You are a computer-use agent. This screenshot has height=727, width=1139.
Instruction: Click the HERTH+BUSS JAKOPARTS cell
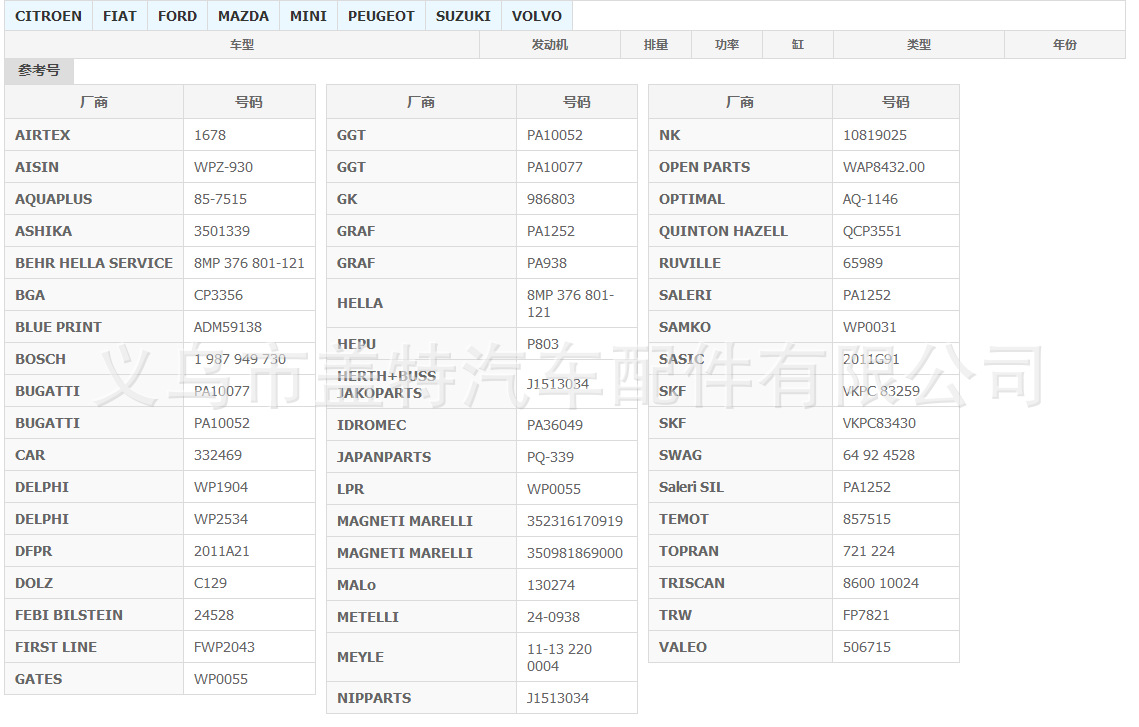(421, 384)
